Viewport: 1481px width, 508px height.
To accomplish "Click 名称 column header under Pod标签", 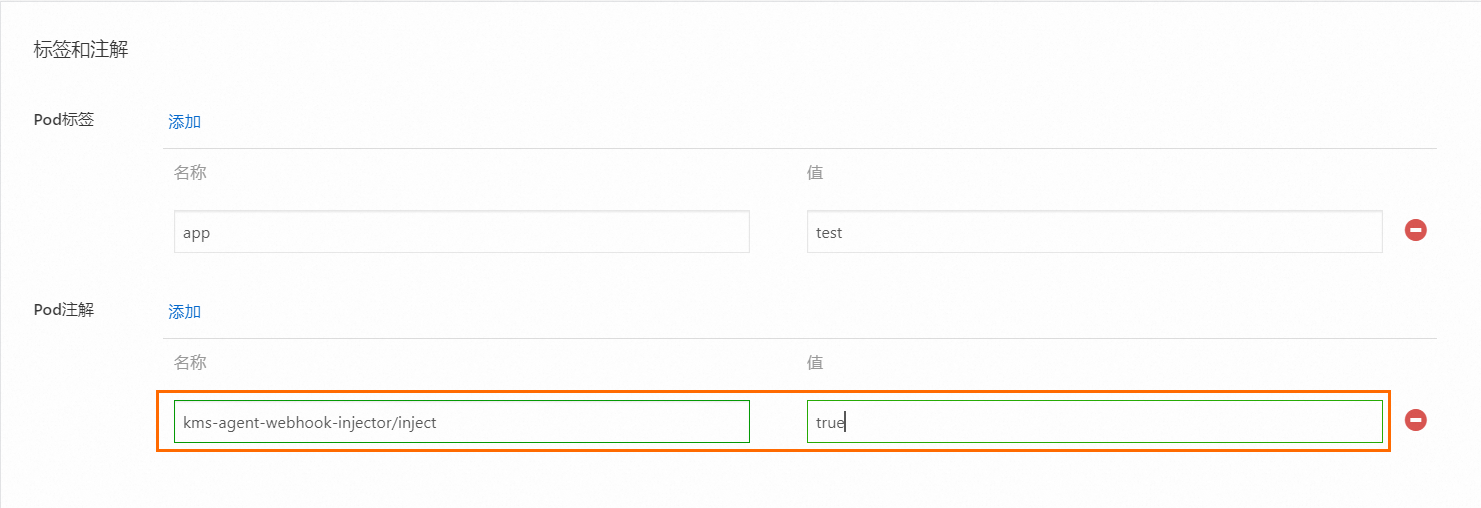I will click(x=190, y=173).
